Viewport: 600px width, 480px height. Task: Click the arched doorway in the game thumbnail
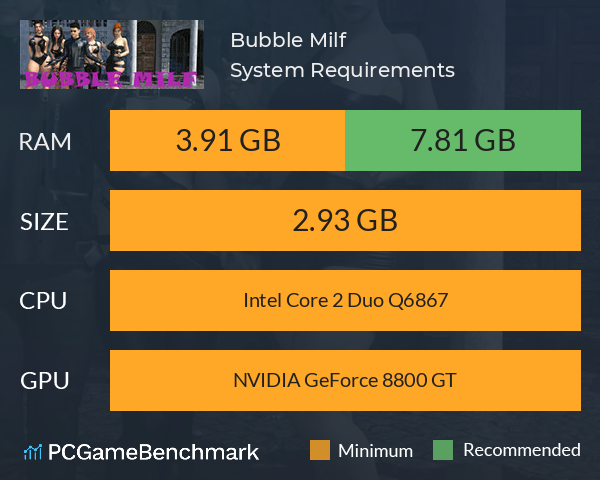click(147, 48)
